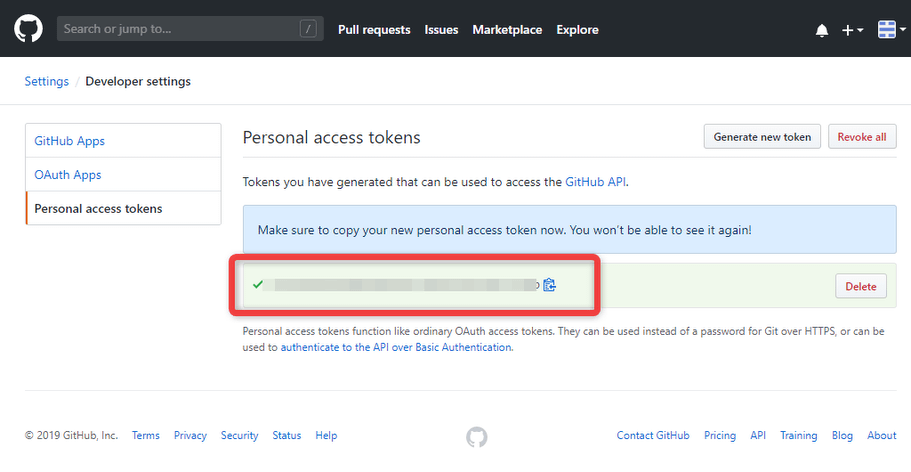Open footer Privacy link
Image resolution: width=911 pixels, height=472 pixels.
[190, 435]
